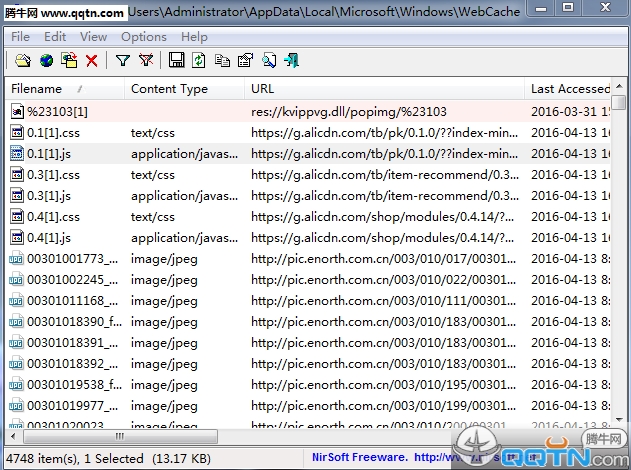Click the globe open-in-browser icon
631x470 pixels.
46,61
